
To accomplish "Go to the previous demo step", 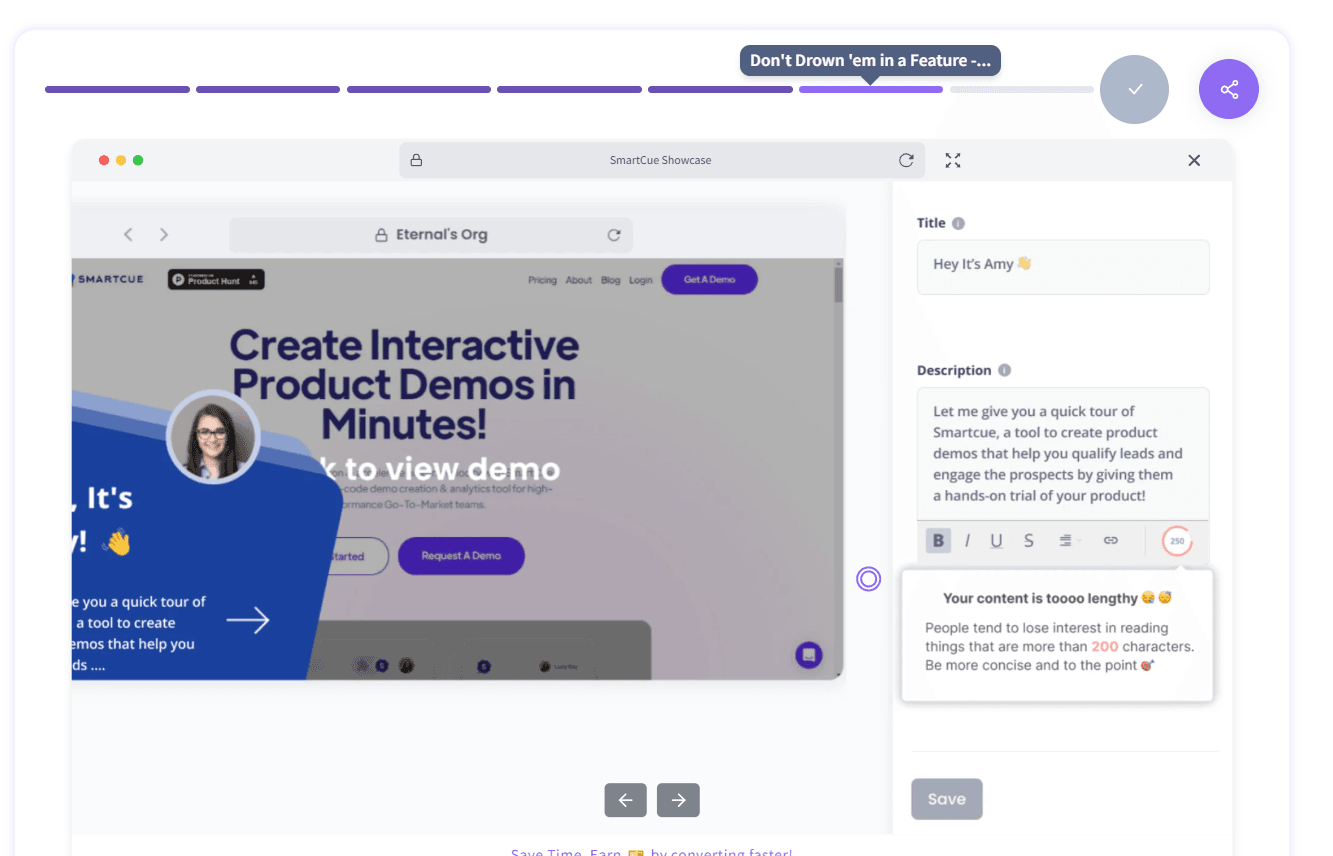I will [625, 800].
